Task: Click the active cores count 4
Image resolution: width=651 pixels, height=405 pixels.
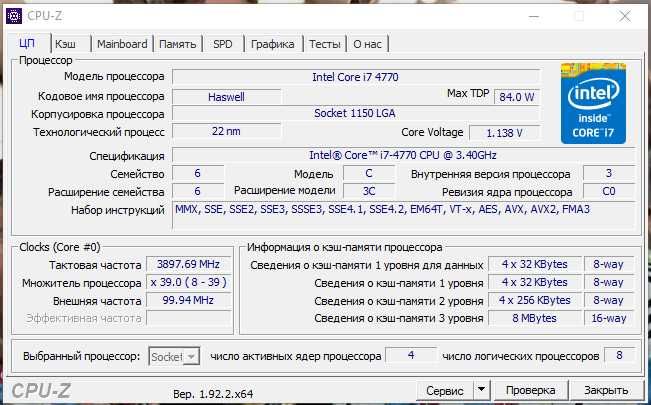Action: pos(411,356)
